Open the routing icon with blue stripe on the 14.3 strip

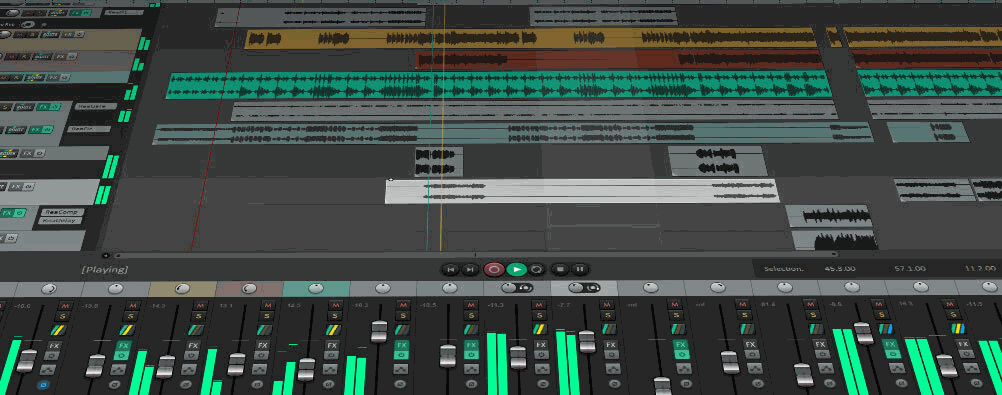[958, 329]
